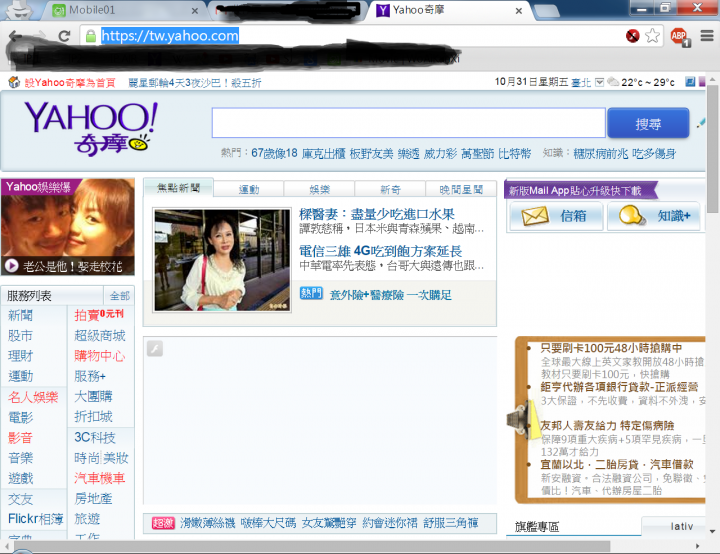Click knowledge link 糖尿病前兆

click(601, 153)
